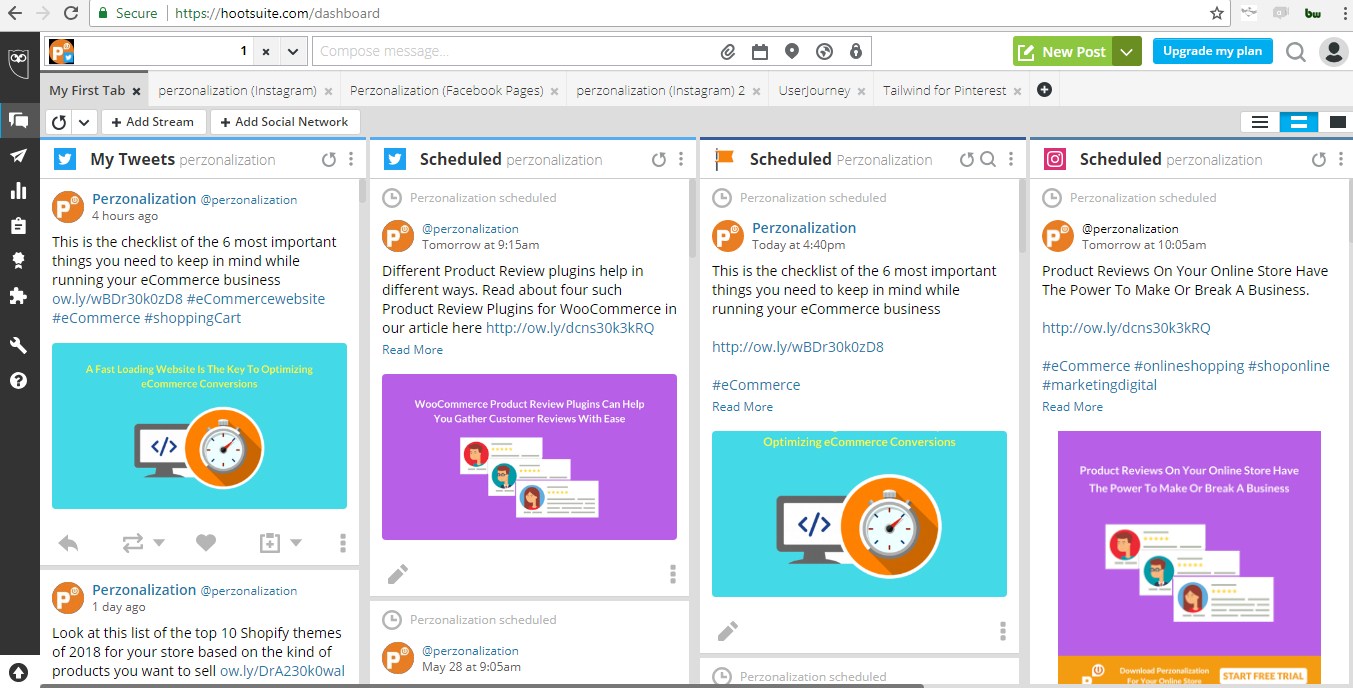The image size is (1353, 688).
Task: Click the #onlineshopping hashtag
Action: pyautogui.click(x=1189, y=366)
